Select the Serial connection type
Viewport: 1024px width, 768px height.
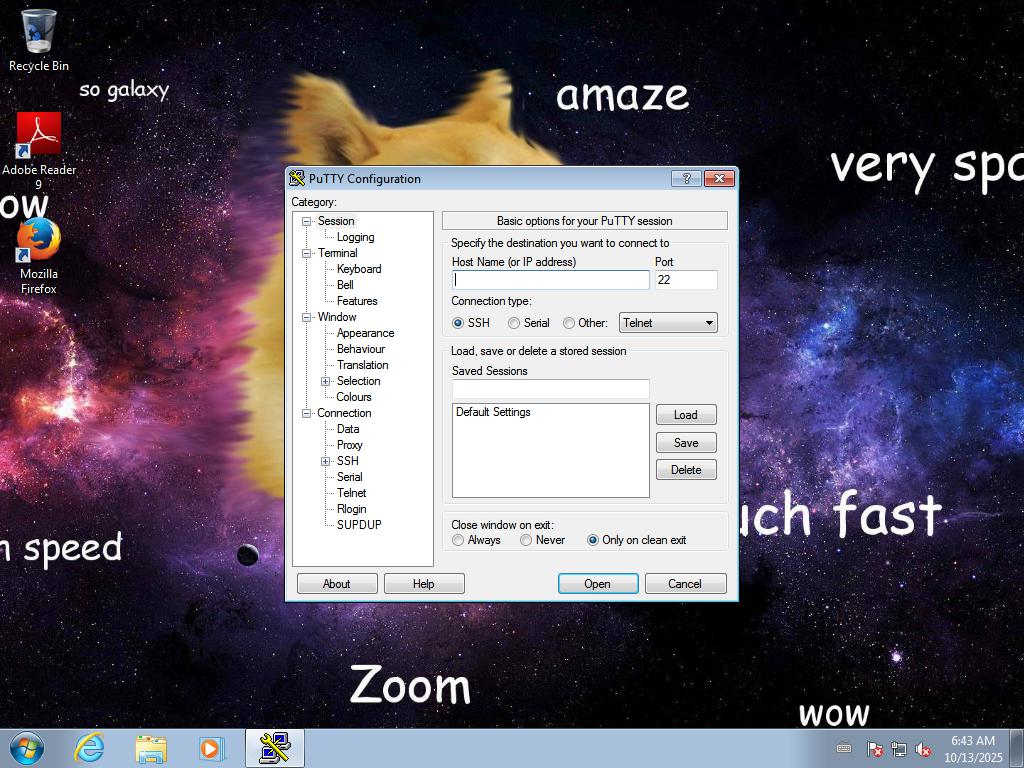(514, 323)
